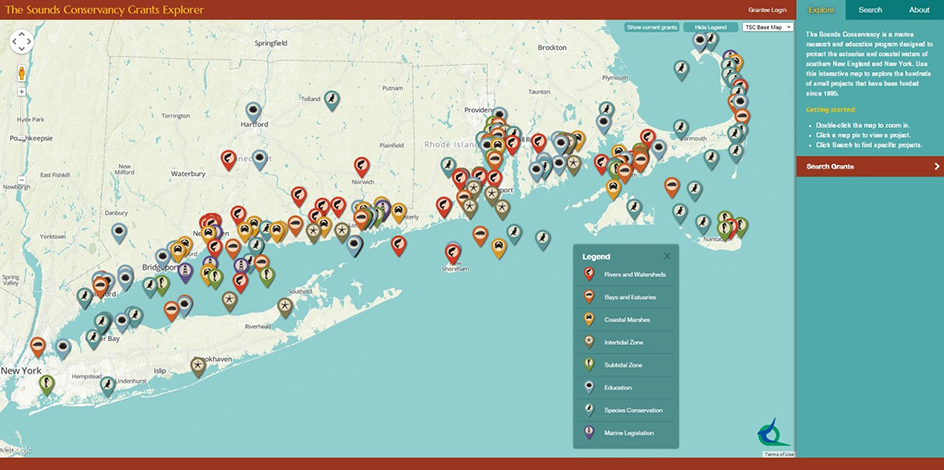The image size is (944, 470).
Task: Click the Brockton label on the map
Action: point(552,47)
